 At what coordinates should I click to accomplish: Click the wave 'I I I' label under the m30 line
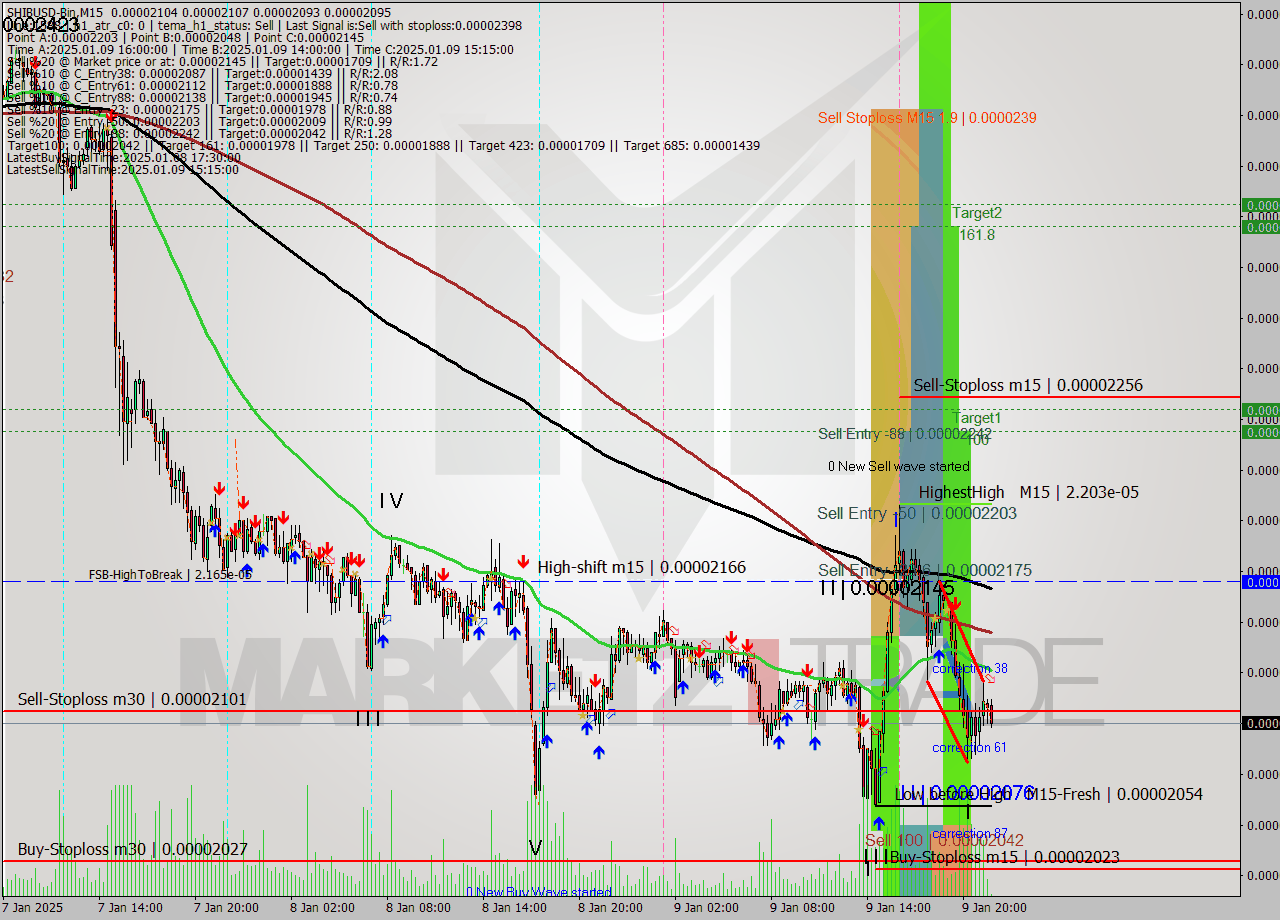pos(368,718)
